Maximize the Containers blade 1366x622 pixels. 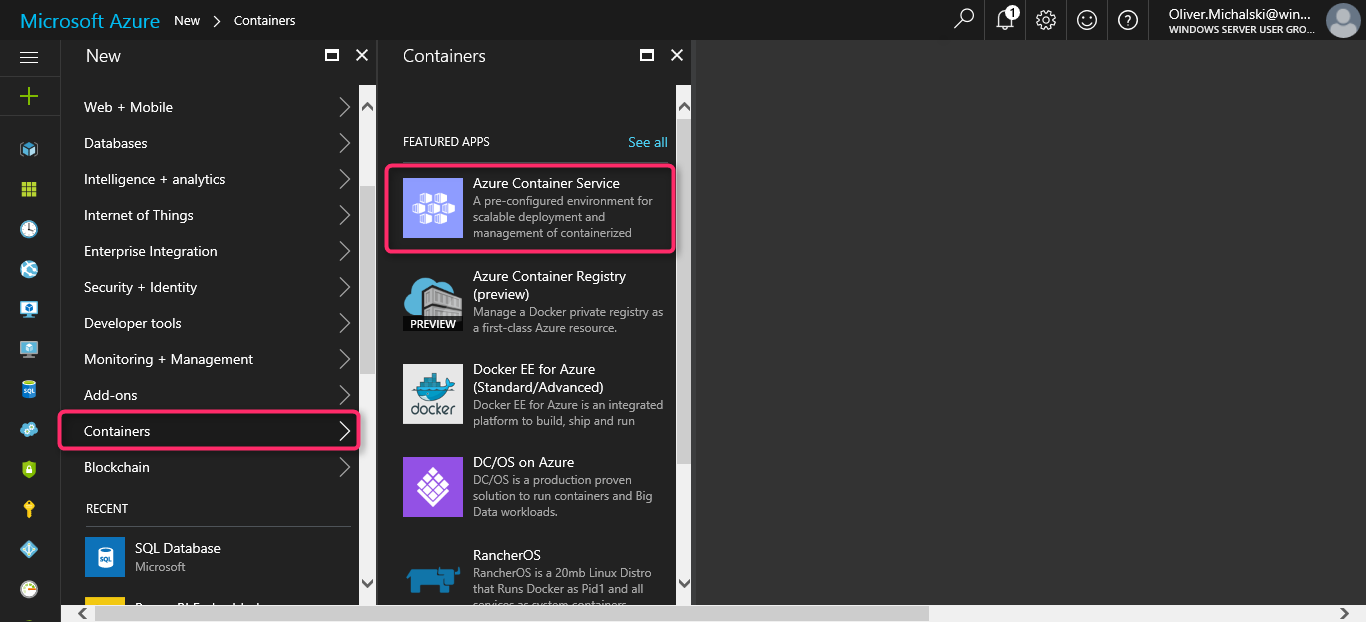click(647, 56)
